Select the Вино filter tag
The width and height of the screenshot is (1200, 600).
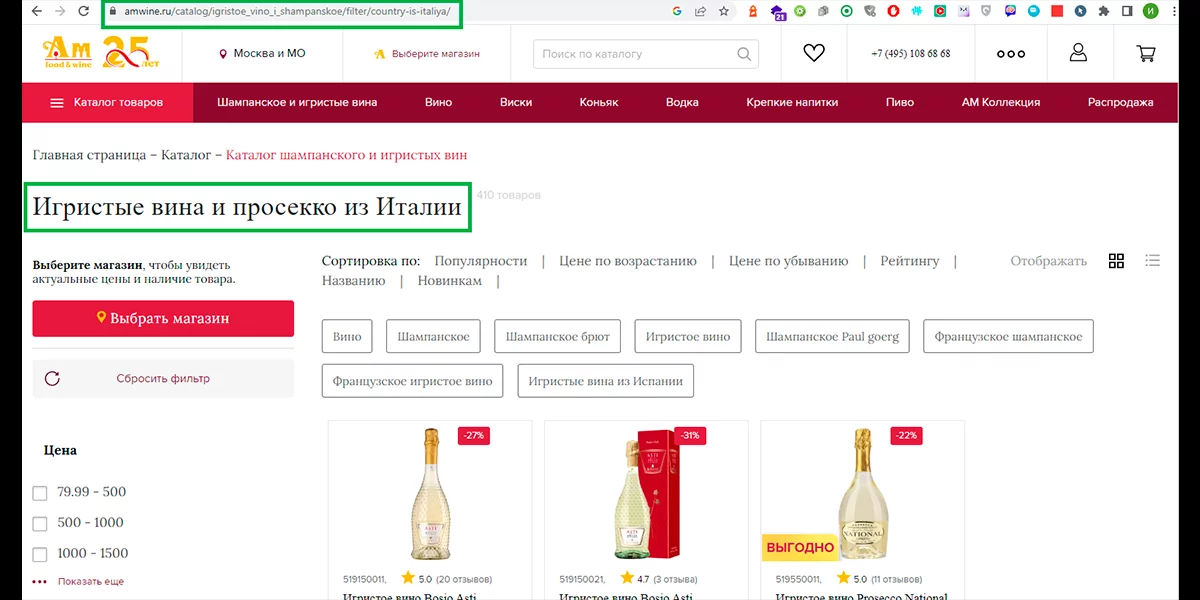click(x=347, y=337)
